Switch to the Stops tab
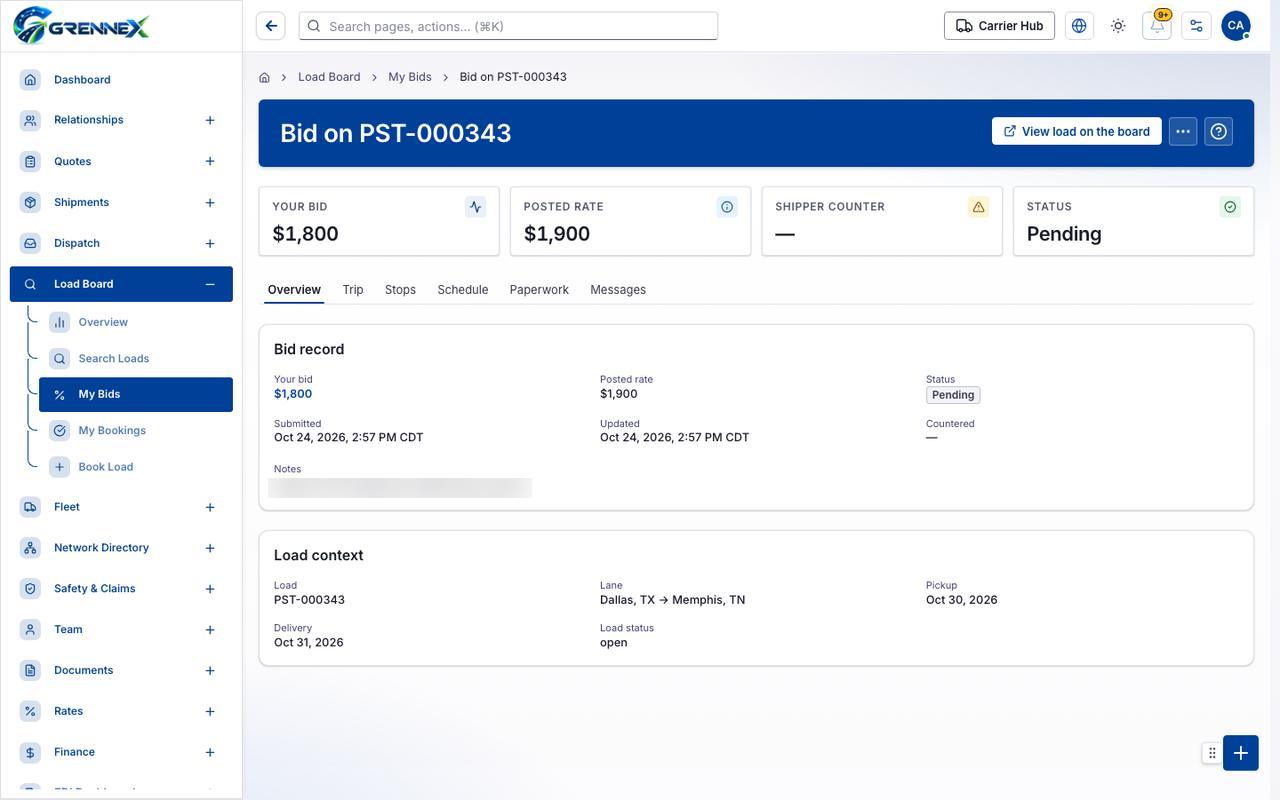Image resolution: width=1280 pixels, height=800 pixels. [400, 290]
